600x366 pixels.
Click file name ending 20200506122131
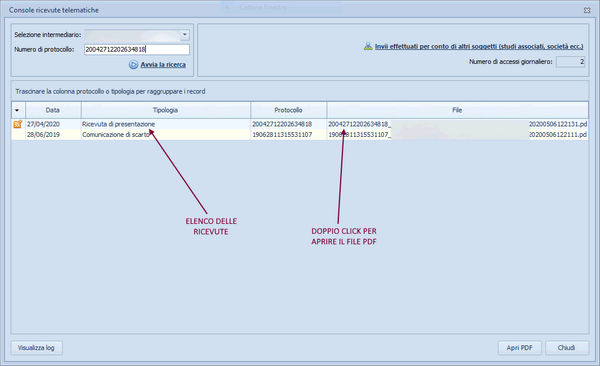458,124
